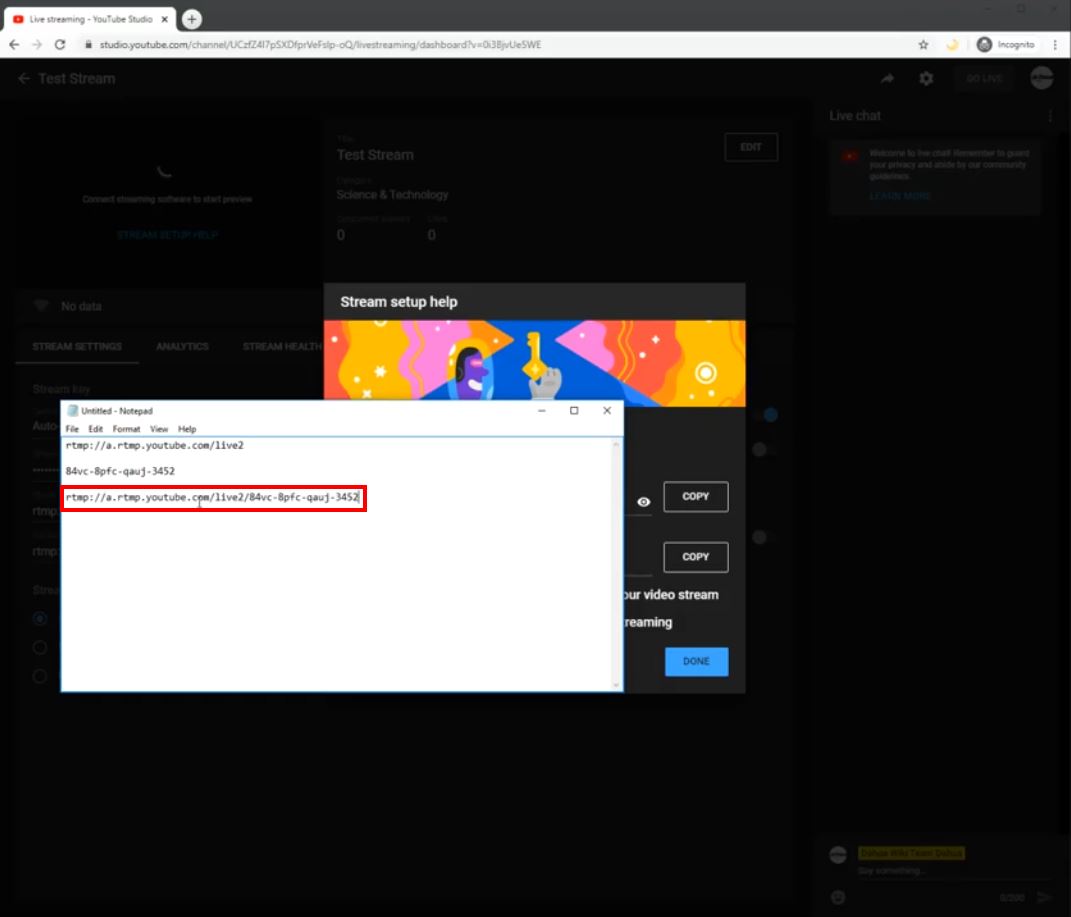The width and height of the screenshot is (1071, 917).
Task: Select the third streaming radio option
Action: tap(40, 675)
